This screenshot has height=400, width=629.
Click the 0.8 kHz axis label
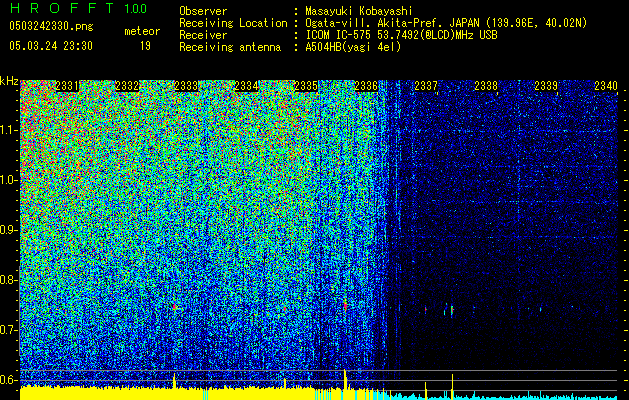click(9, 280)
